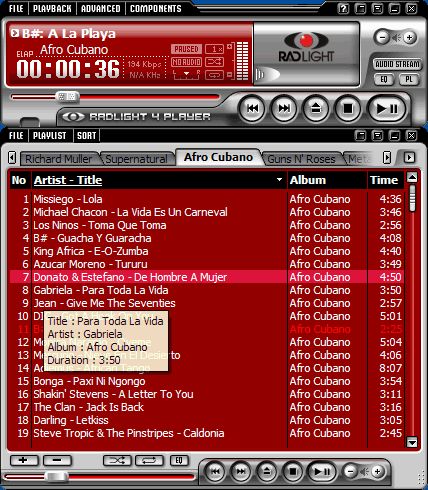This screenshot has height=490, width=428.
Task: Toggle repeat indicator in main display
Action: point(214,75)
